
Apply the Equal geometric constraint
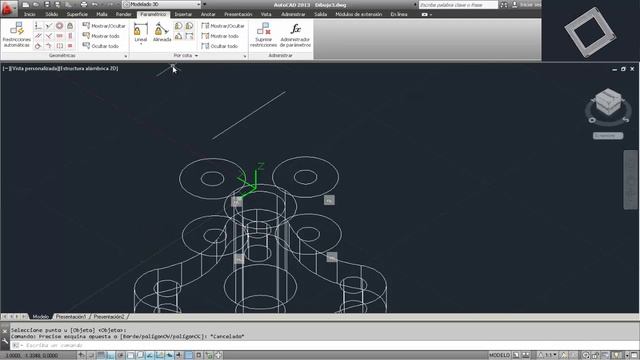click(x=70, y=46)
